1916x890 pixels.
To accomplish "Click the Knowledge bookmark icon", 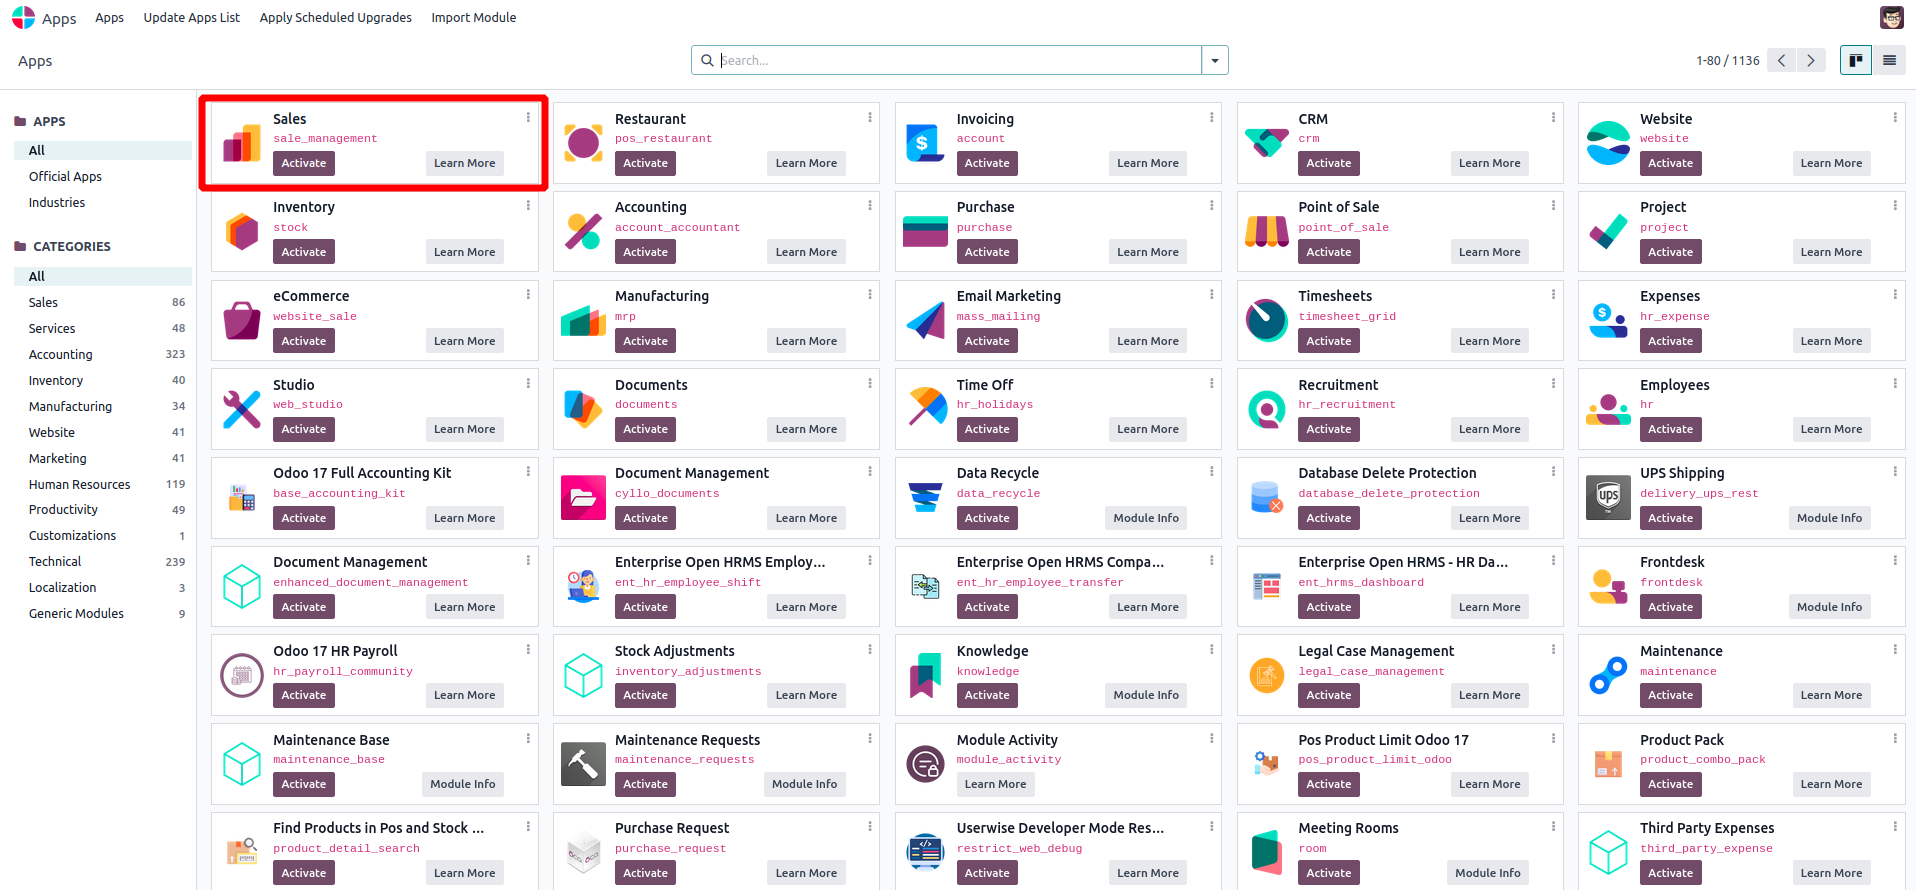I will [x=925, y=675].
